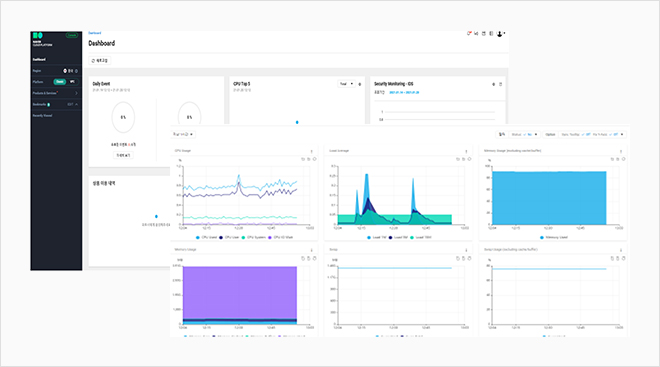The height and width of the screenshot is (367, 660).
Task: Click first 0% gauge in Daily Event
Action: [123, 117]
